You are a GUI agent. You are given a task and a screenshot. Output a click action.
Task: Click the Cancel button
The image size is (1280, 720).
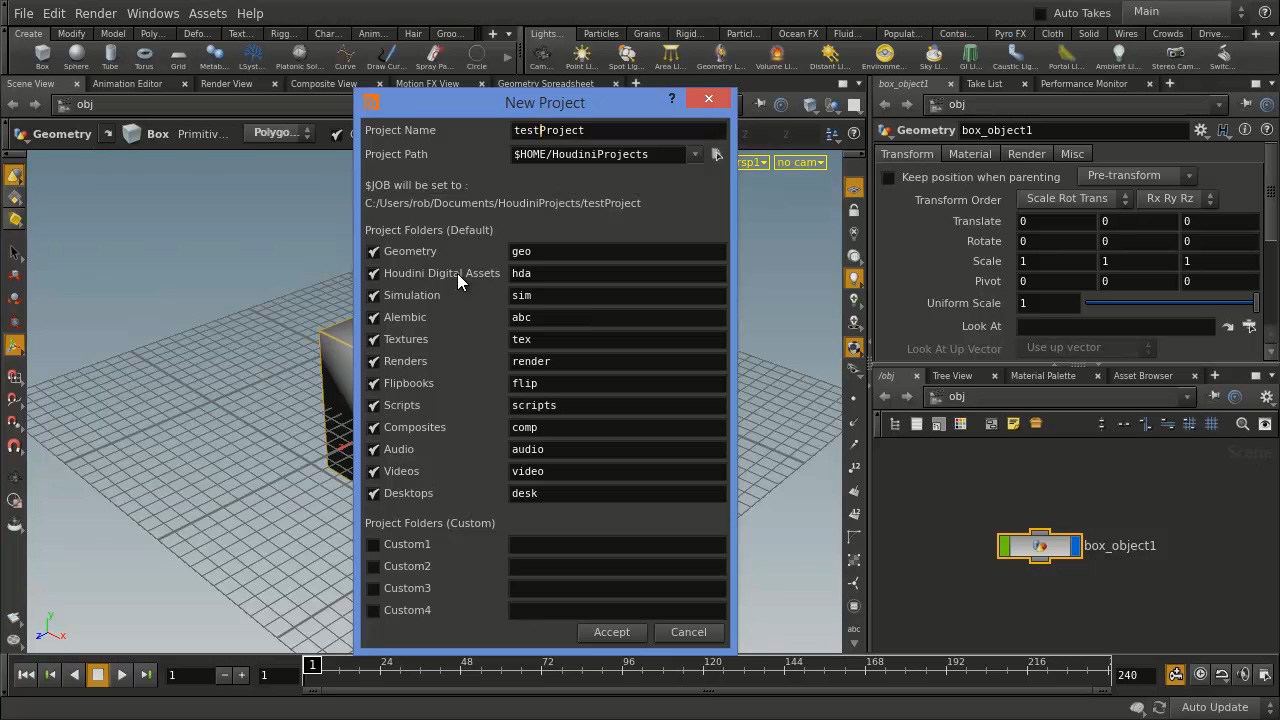[x=688, y=631]
